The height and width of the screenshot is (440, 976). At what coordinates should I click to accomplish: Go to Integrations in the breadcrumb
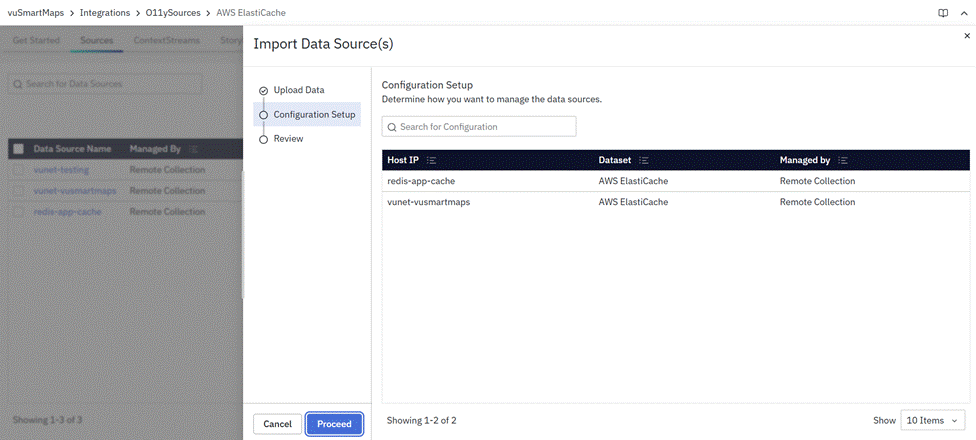point(107,13)
